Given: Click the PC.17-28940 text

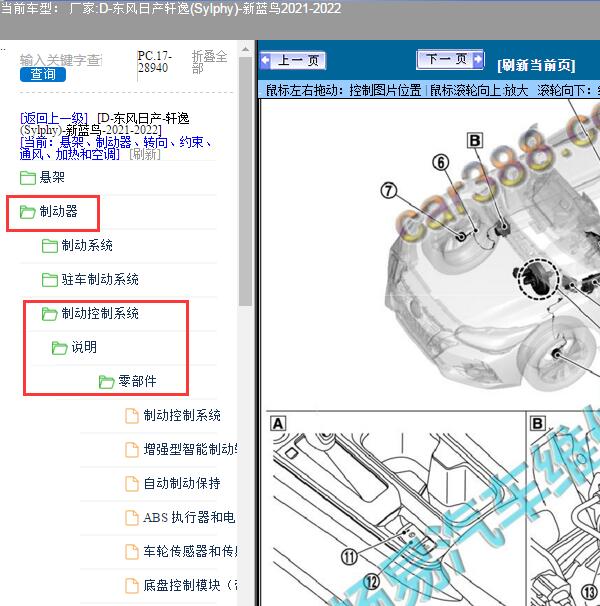Looking at the screenshot, I should 154,62.
